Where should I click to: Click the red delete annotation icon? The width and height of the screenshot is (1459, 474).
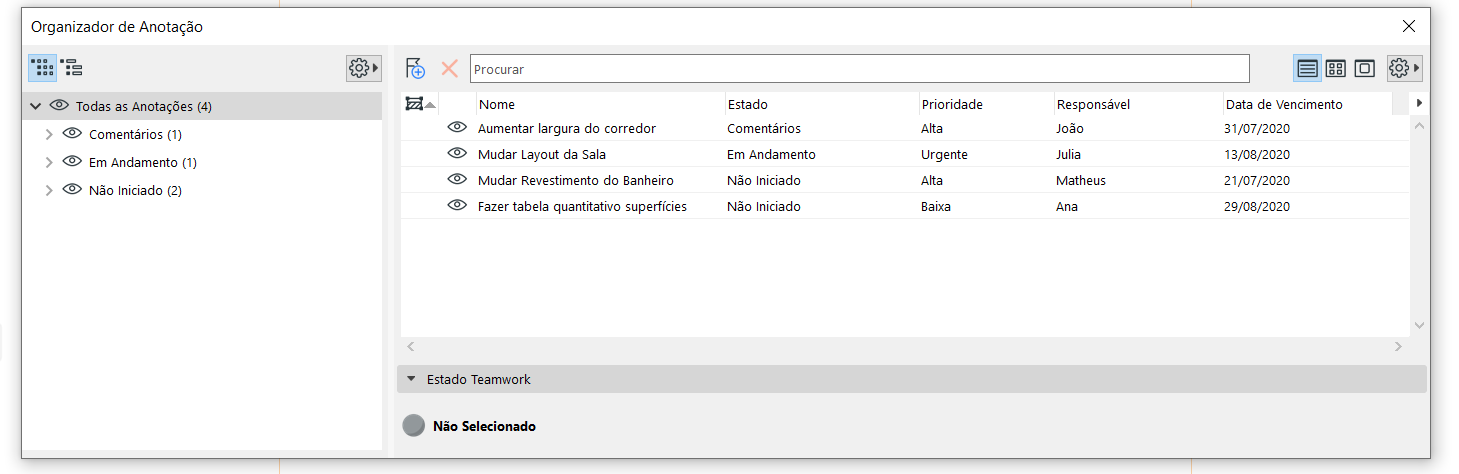[x=450, y=68]
